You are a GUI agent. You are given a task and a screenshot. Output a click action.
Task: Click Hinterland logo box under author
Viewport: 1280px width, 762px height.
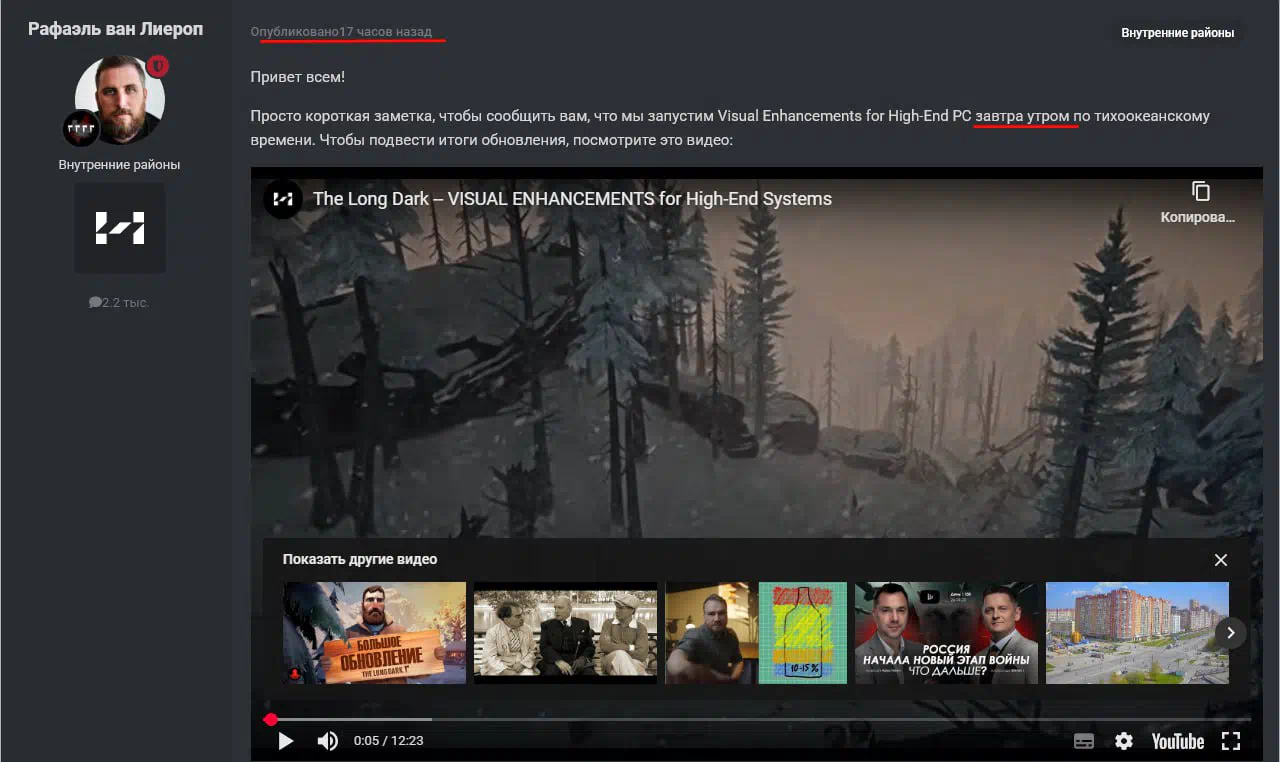(x=120, y=228)
